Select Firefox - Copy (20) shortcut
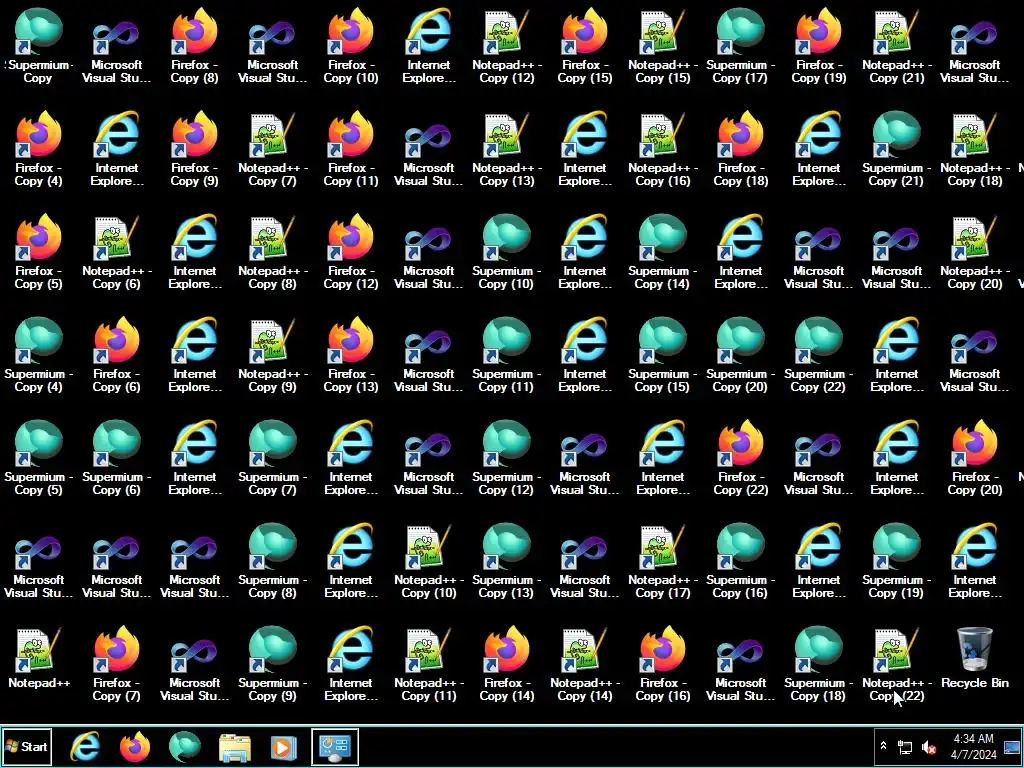This screenshot has width=1024, height=768. (974, 458)
